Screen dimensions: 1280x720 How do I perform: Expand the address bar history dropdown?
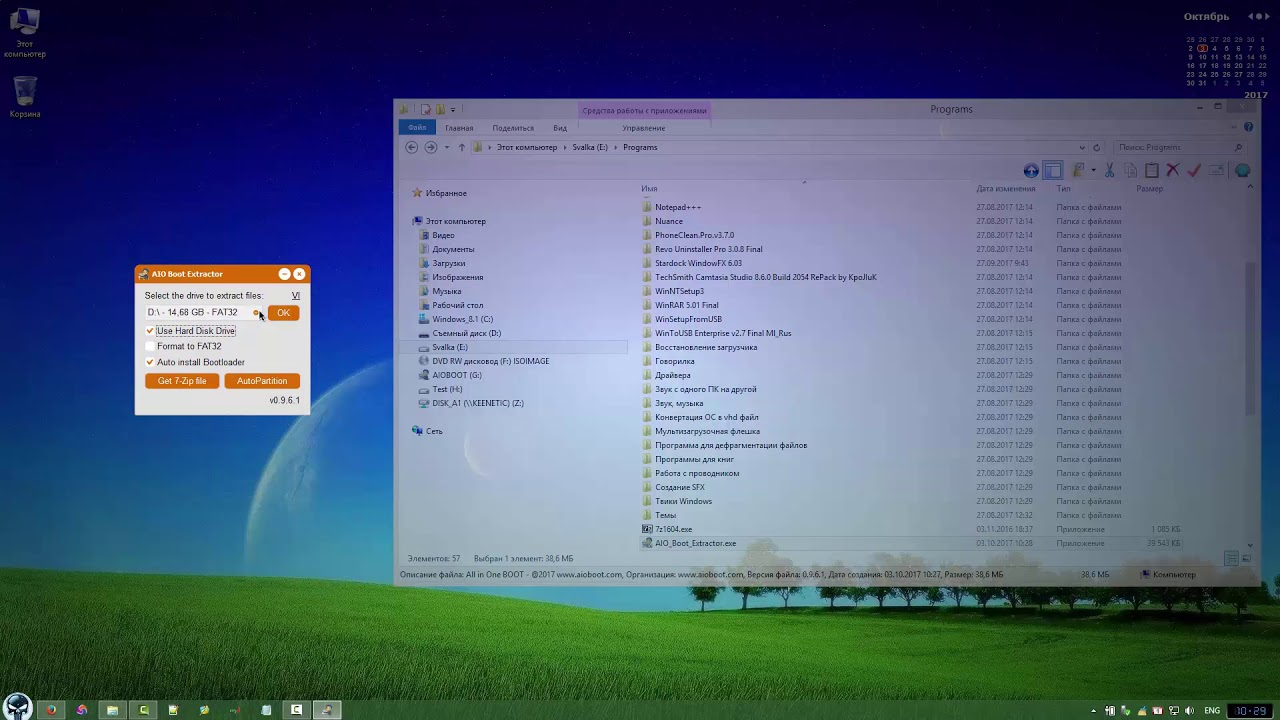pos(1082,148)
